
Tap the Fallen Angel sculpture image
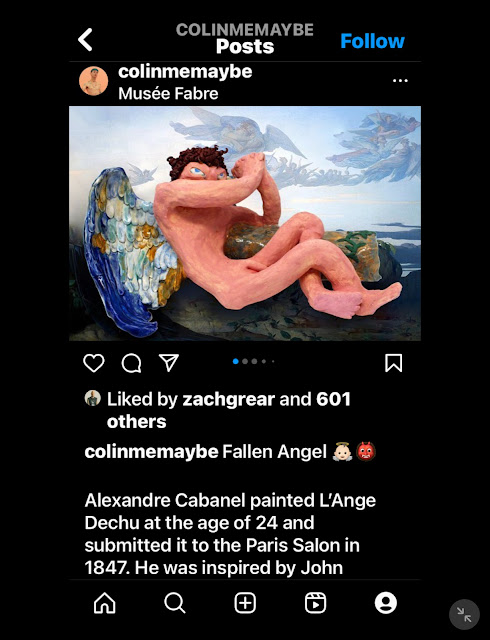(x=245, y=223)
